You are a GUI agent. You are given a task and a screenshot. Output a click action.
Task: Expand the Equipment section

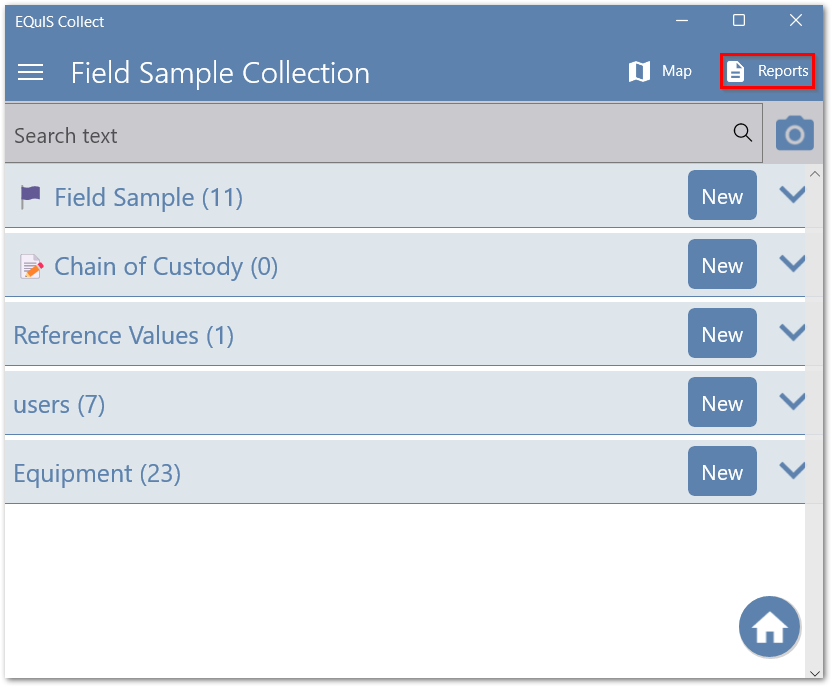point(792,471)
